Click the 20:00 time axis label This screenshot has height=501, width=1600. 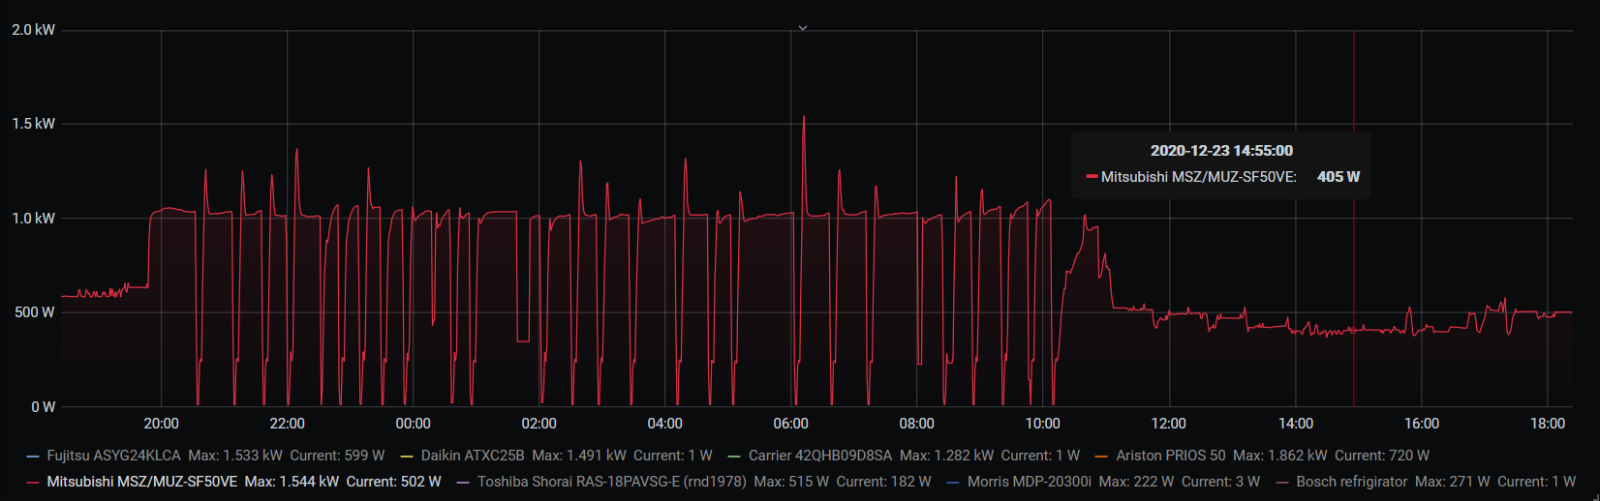pyautogui.click(x=161, y=424)
